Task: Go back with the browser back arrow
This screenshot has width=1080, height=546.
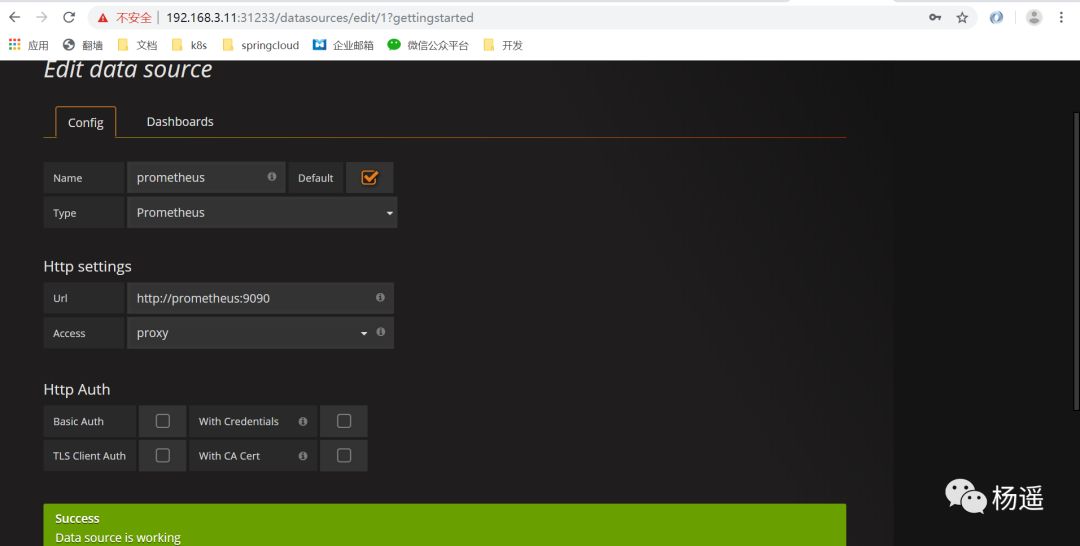Action: click(x=14, y=17)
